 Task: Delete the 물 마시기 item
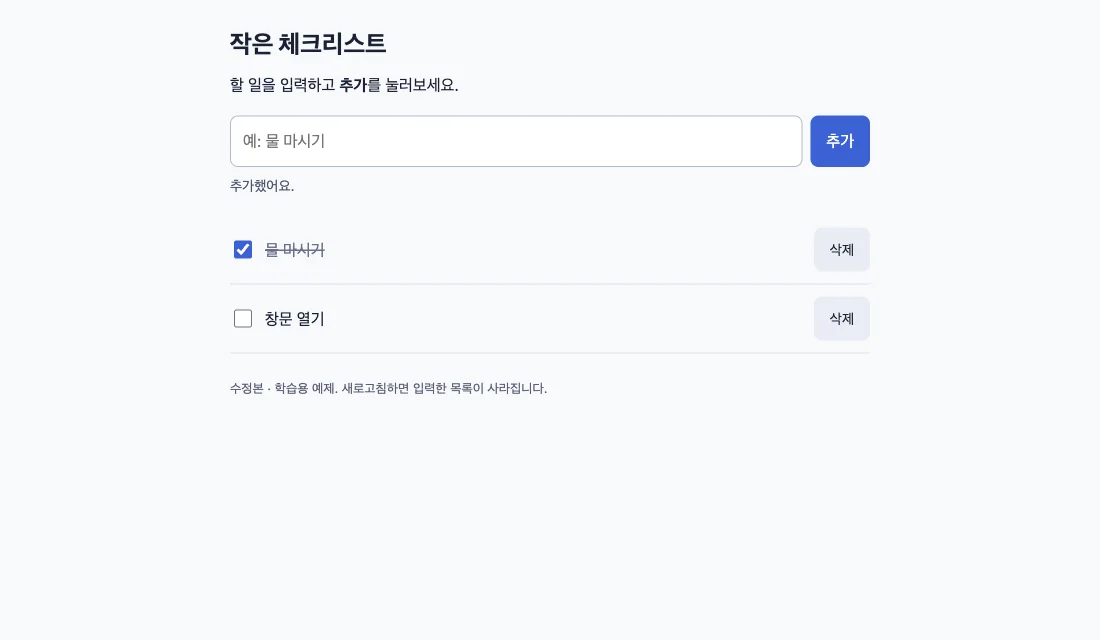[841, 249]
